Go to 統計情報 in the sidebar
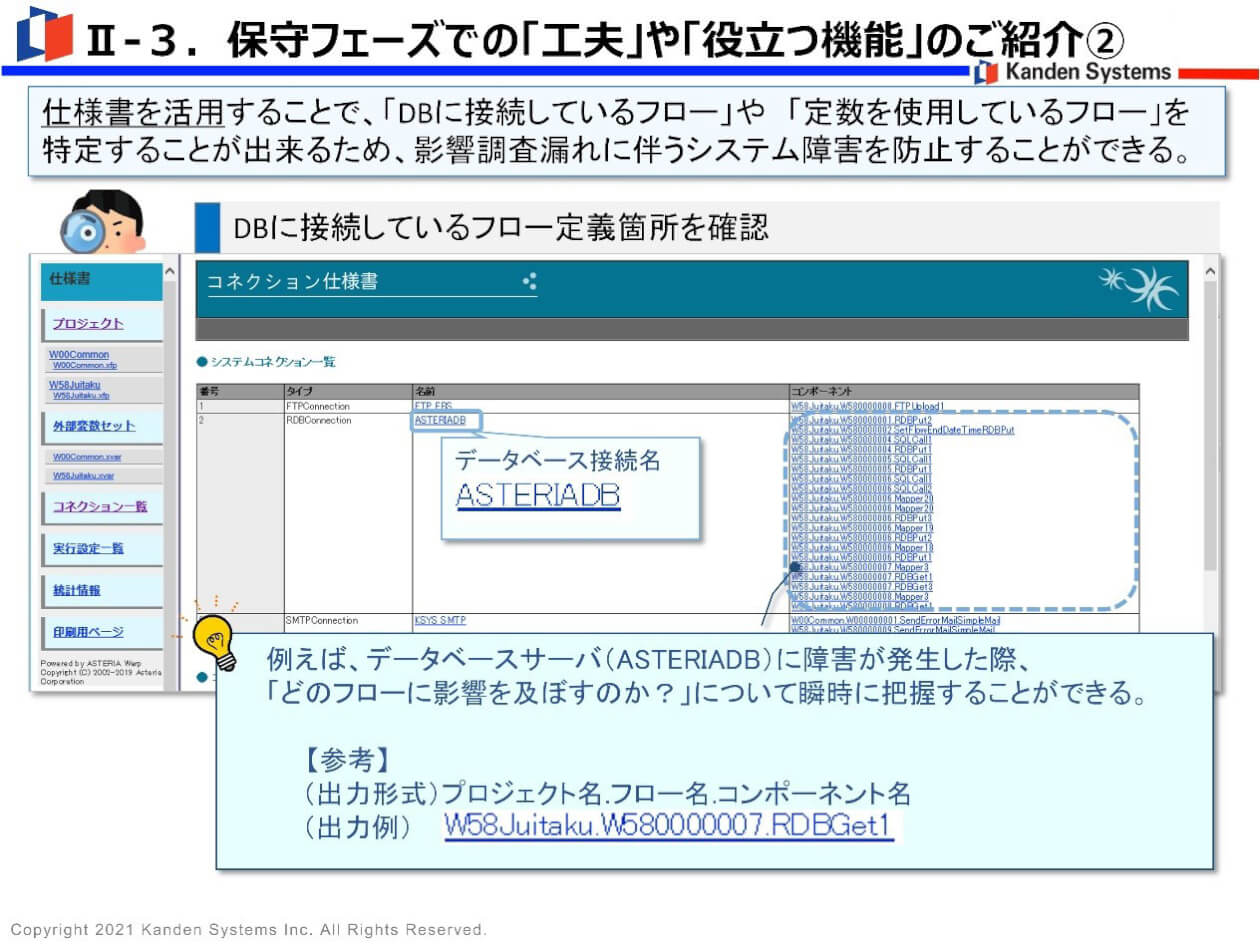 [x=76, y=590]
